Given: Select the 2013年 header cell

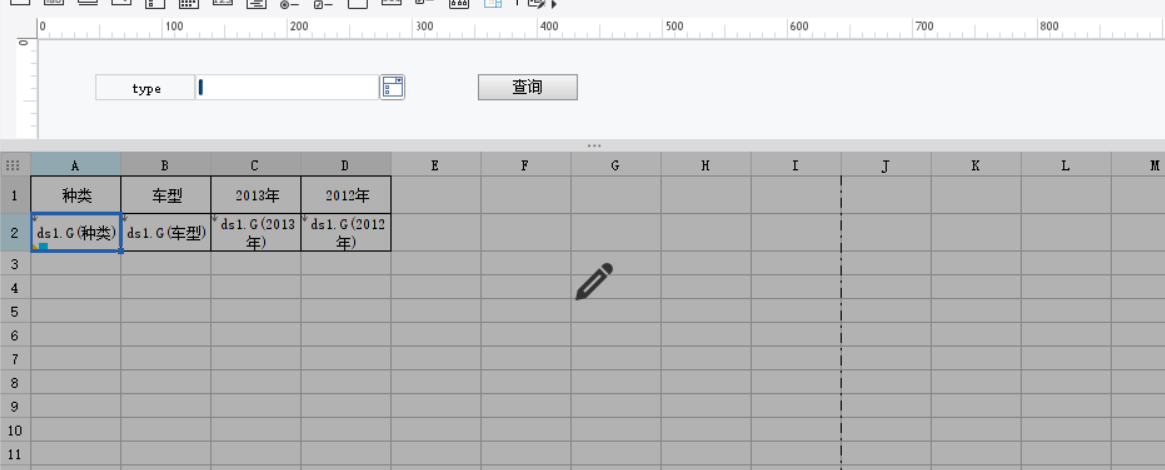Looking at the screenshot, I should pos(256,195).
